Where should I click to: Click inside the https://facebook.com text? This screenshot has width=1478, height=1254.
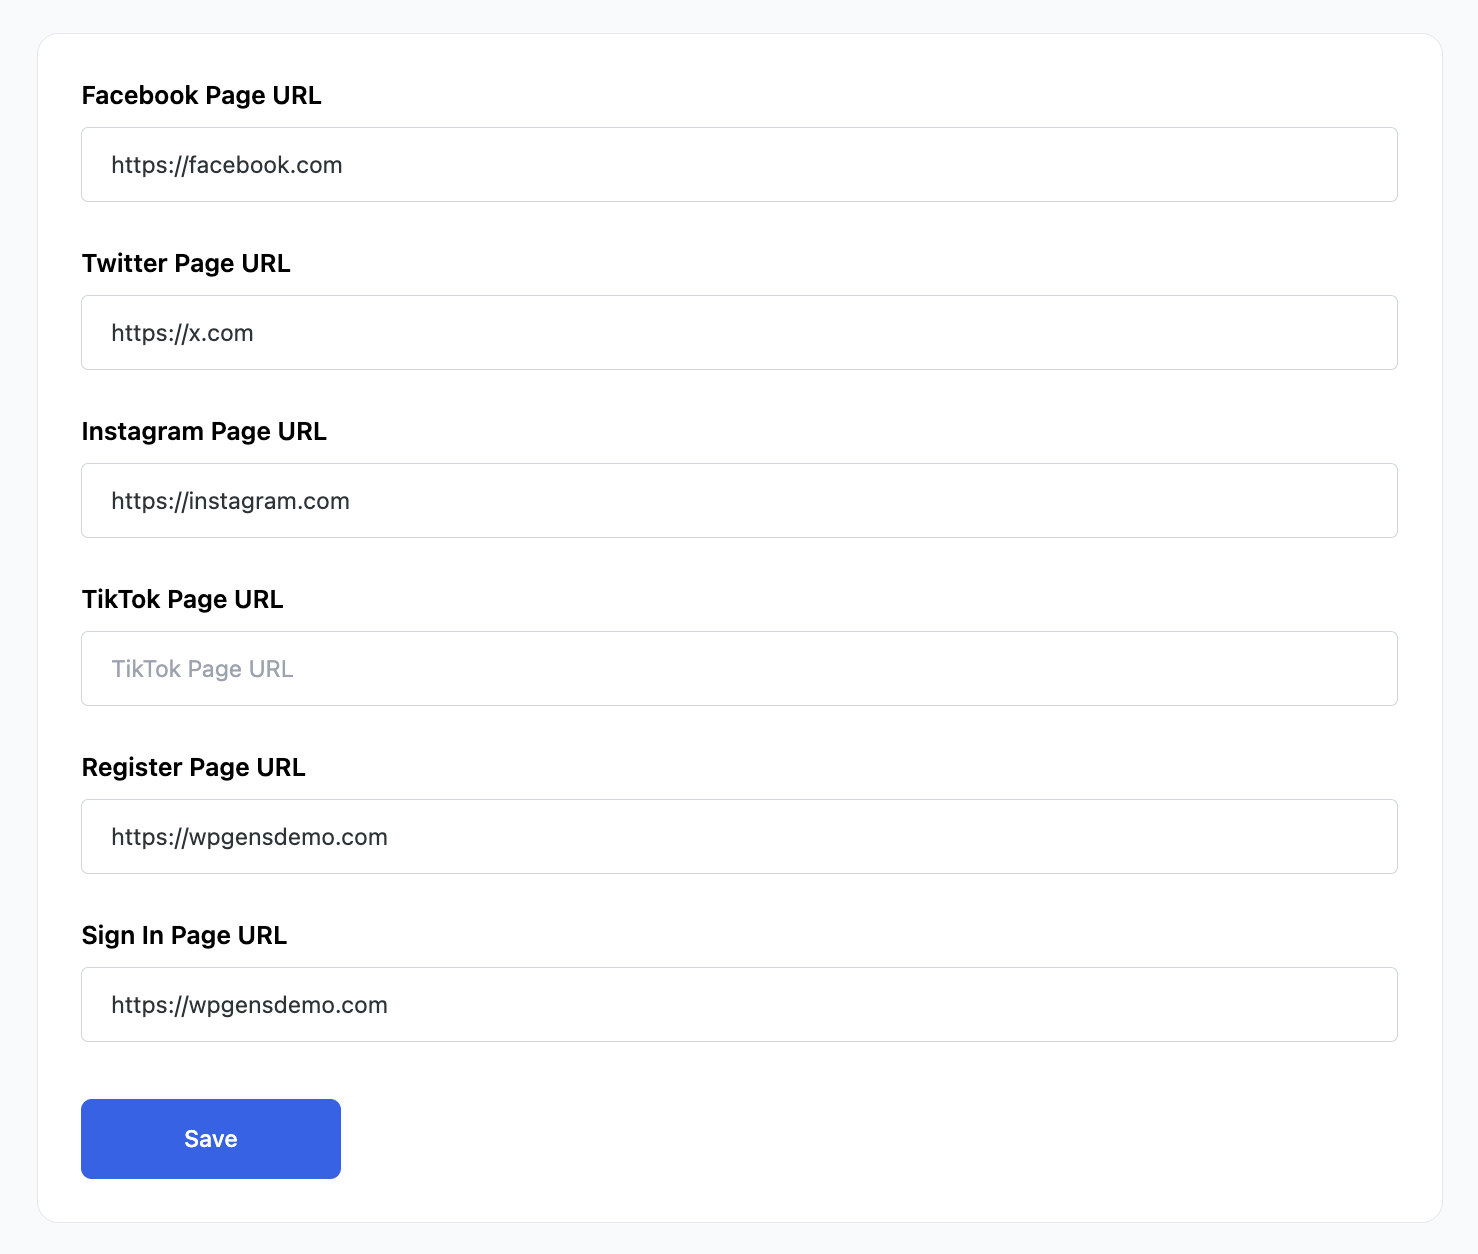[x=227, y=164]
